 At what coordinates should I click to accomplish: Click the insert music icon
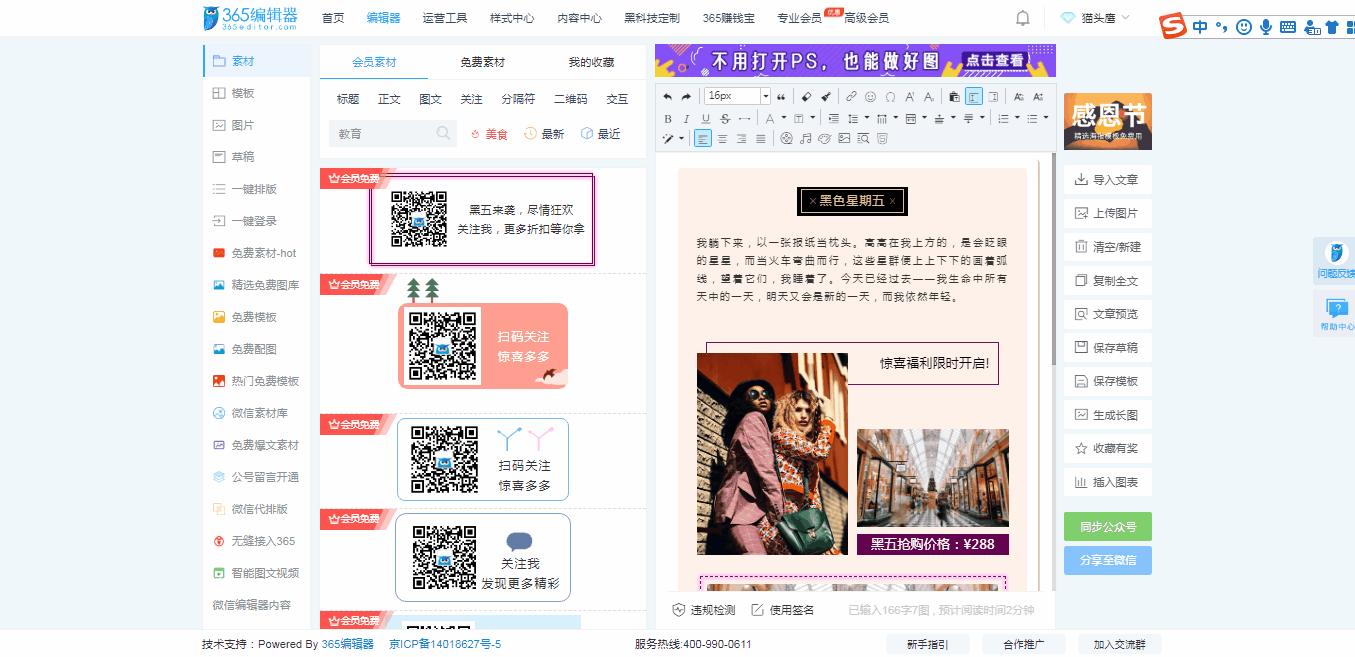click(806, 139)
